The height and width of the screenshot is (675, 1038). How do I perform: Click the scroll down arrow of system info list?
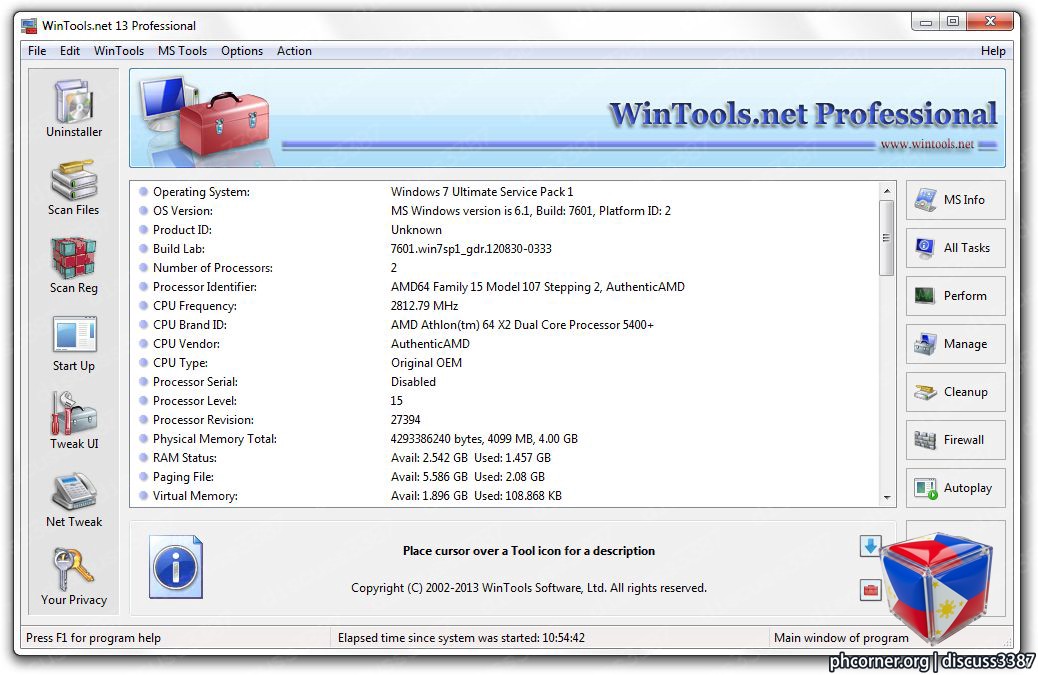click(887, 498)
